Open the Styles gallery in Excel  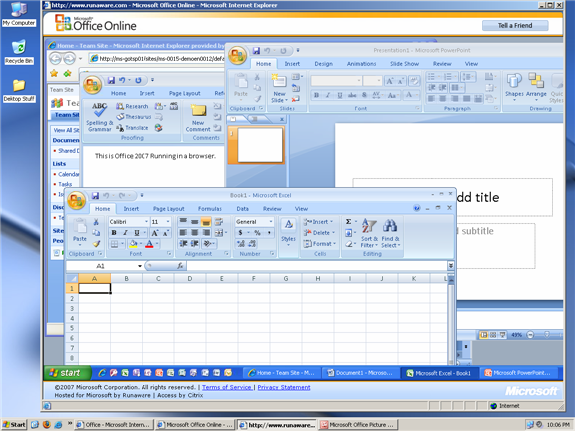point(288,232)
